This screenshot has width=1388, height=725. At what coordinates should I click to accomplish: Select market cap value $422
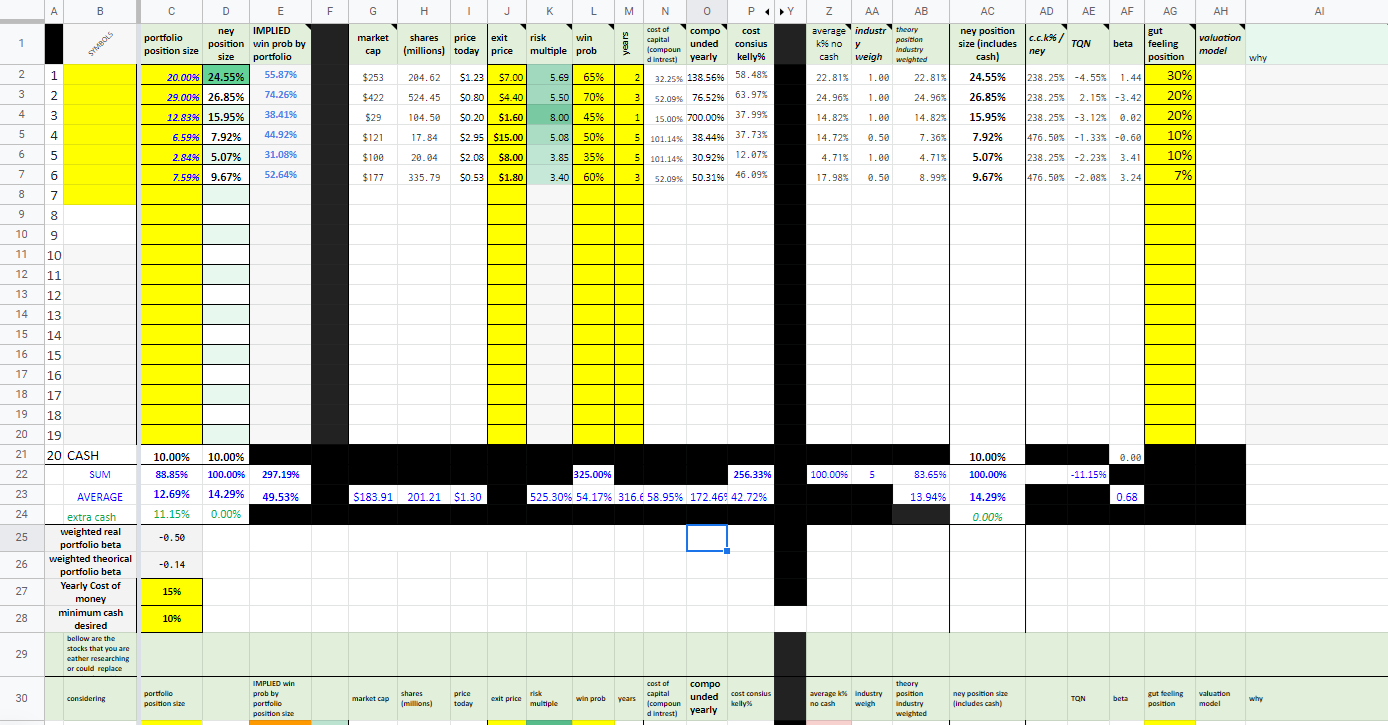(372, 96)
